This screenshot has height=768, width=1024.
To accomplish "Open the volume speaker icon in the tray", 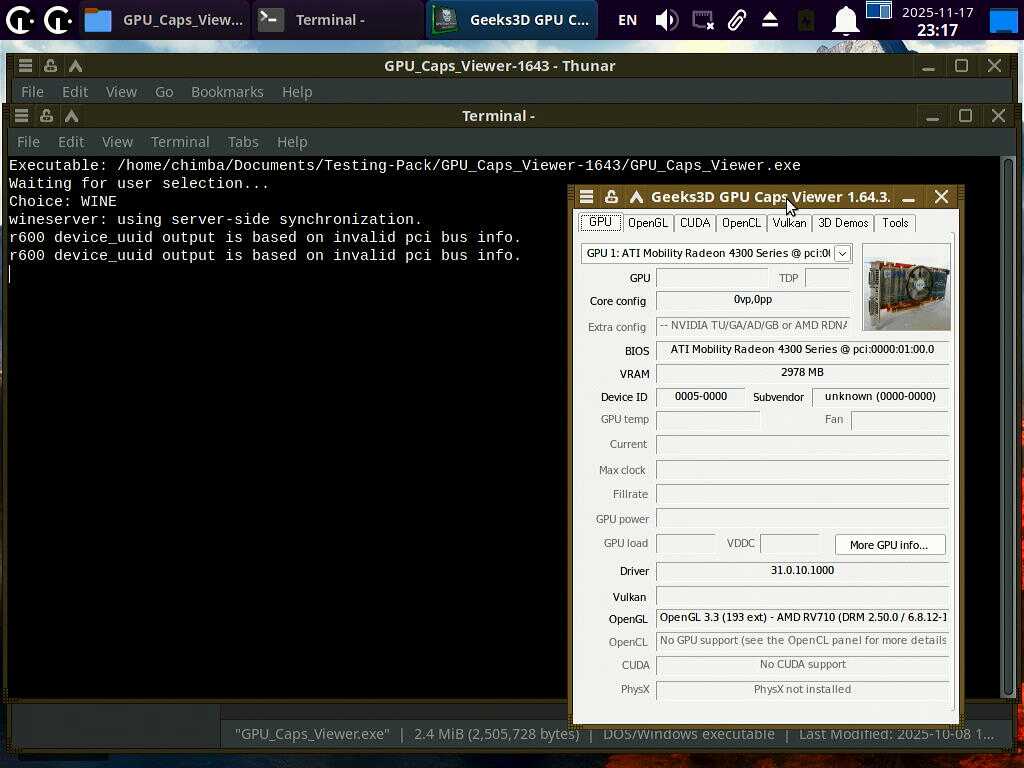I will click(666, 20).
